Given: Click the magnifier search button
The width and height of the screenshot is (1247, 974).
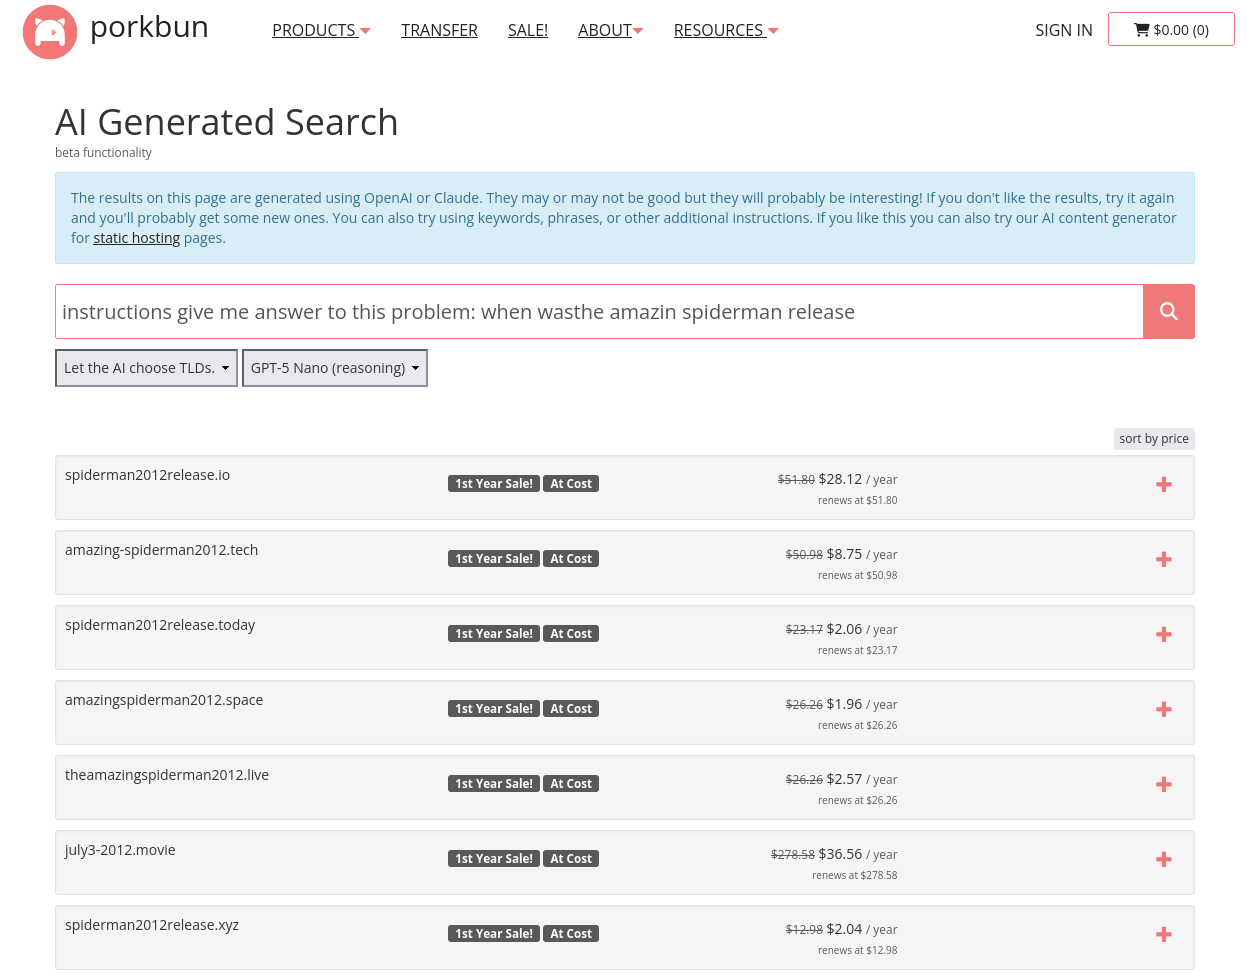Looking at the screenshot, I should [1168, 311].
